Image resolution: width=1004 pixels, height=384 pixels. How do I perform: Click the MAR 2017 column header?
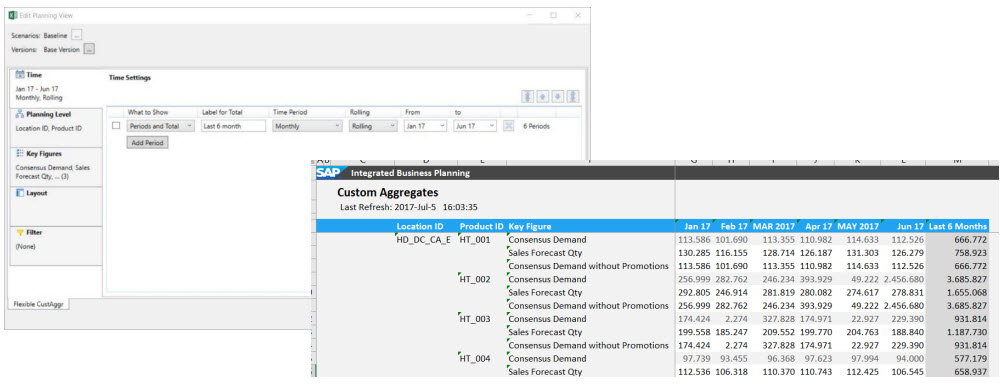773,227
